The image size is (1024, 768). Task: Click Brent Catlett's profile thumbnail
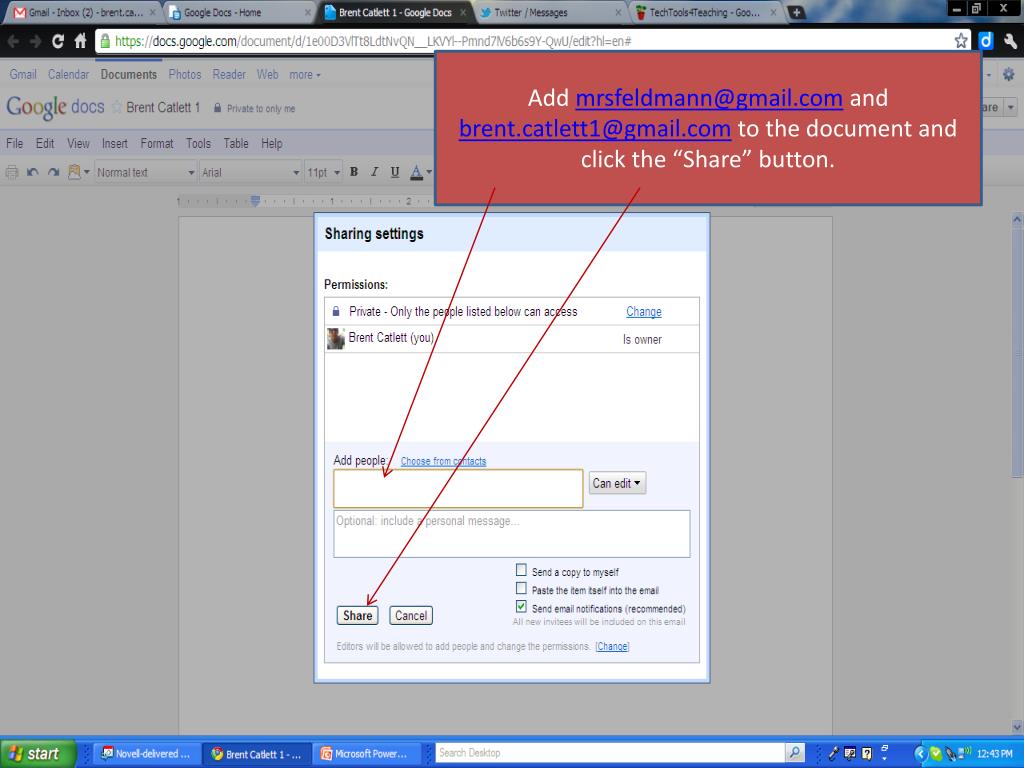336,339
